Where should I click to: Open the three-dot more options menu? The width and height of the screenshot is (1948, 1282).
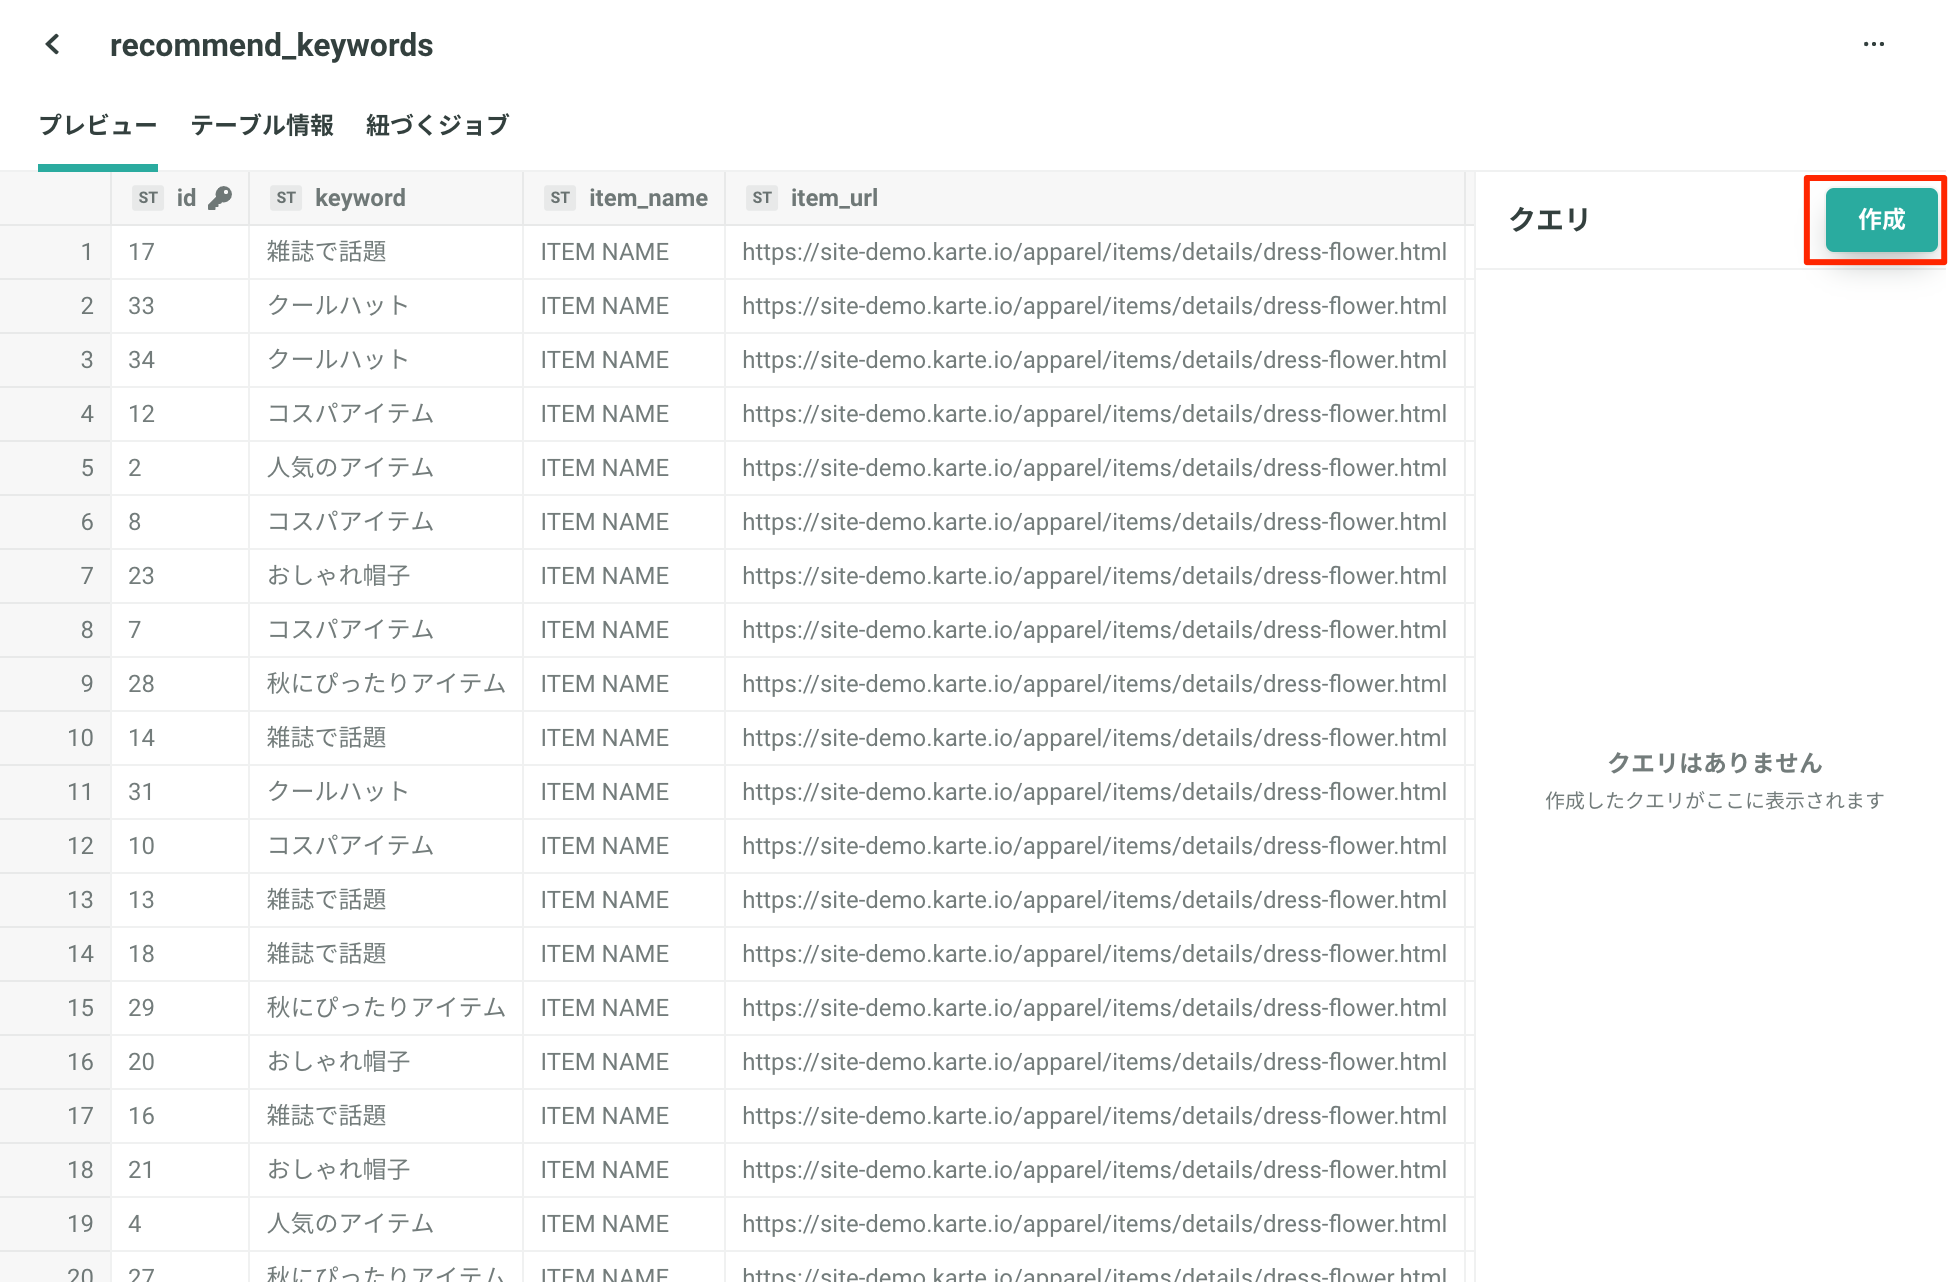[x=1874, y=44]
